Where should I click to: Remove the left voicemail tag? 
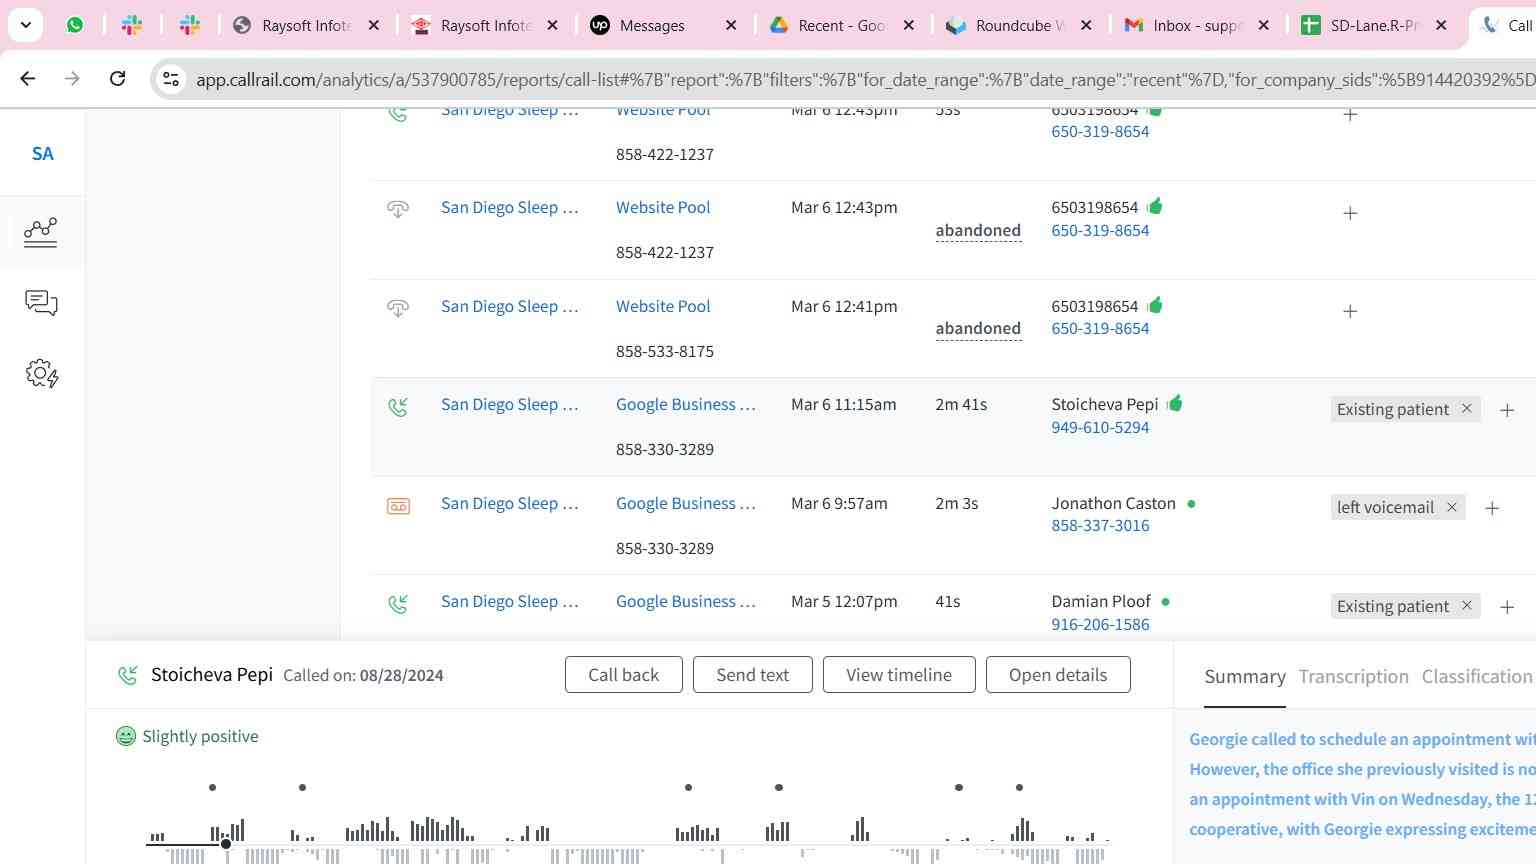tap(1452, 507)
